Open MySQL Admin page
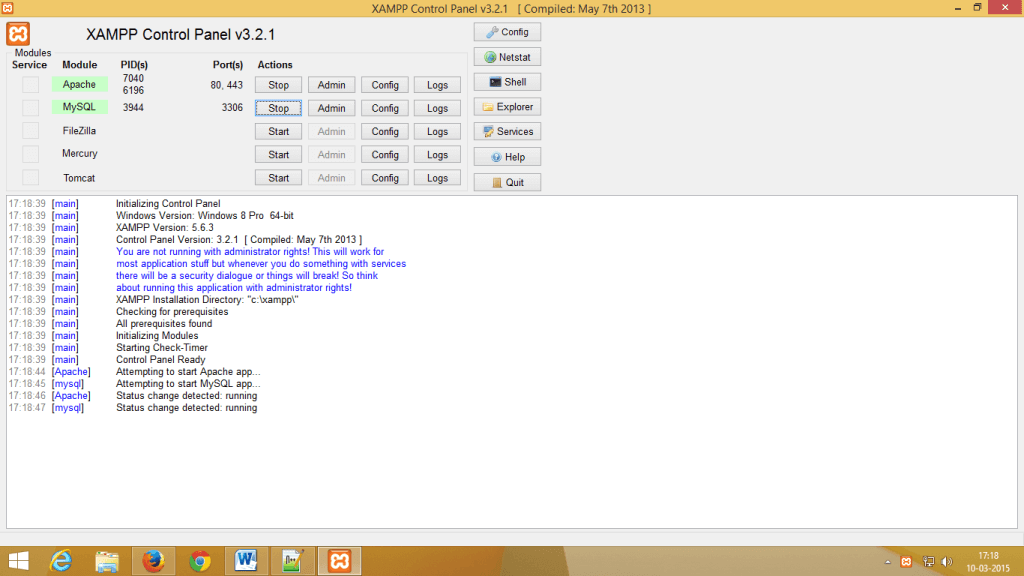Image resolution: width=1024 pixels, height=576 pixels. pos(331,108)
